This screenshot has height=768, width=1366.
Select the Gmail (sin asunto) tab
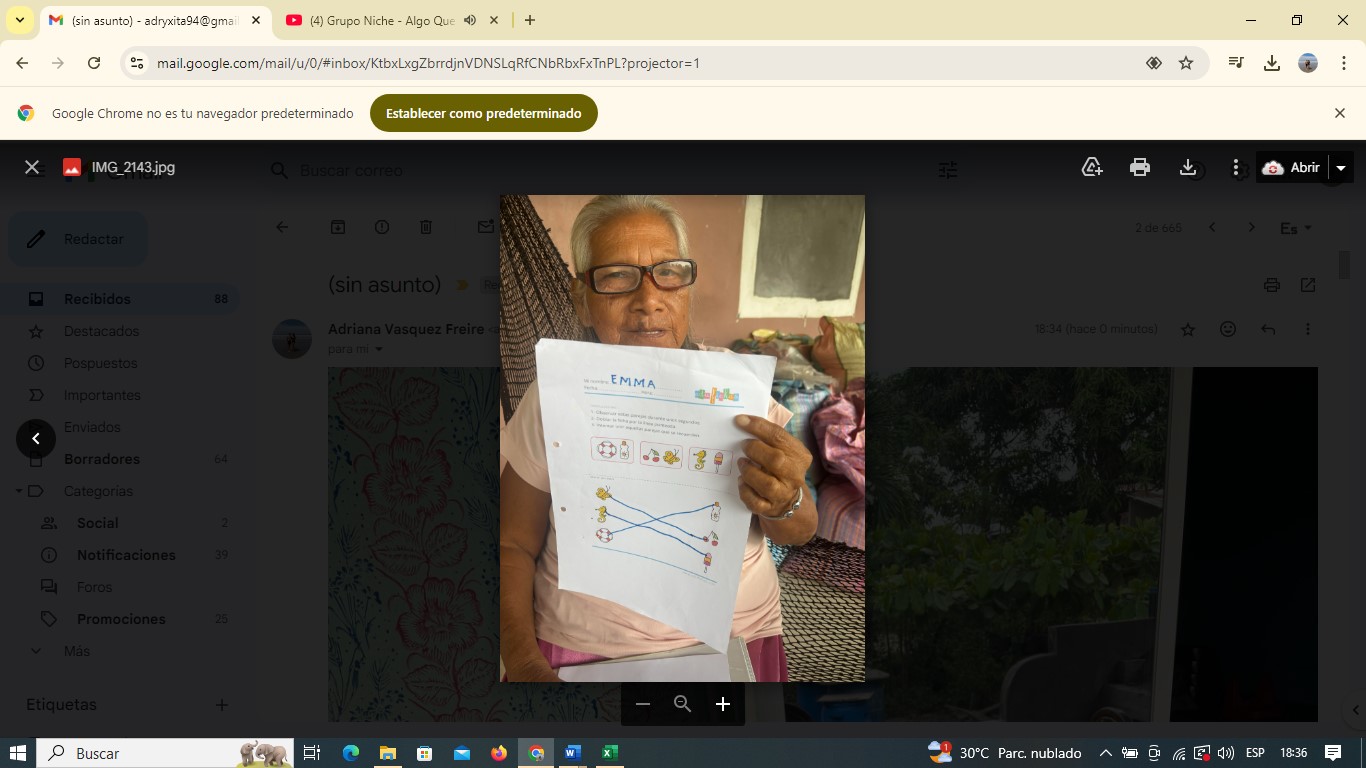click(x=150, y=20)
